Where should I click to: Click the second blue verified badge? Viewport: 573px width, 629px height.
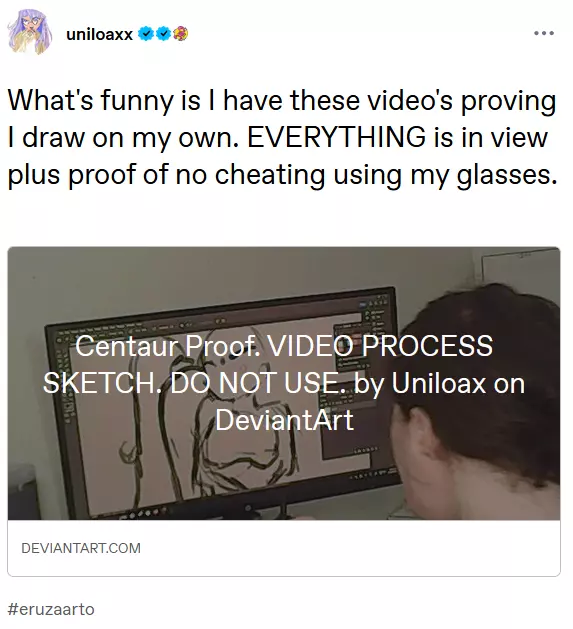pyautogui.click(x=163, y=34)
